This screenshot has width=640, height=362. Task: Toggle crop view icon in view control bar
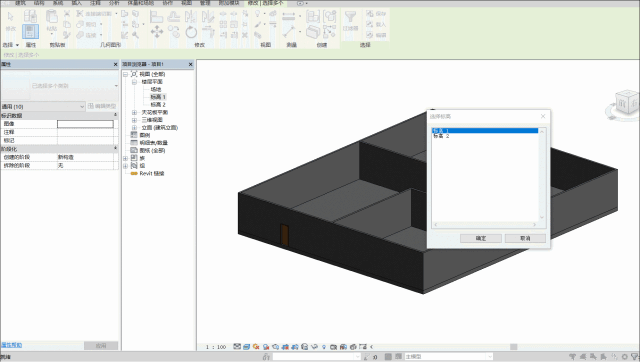pos(285,346)
